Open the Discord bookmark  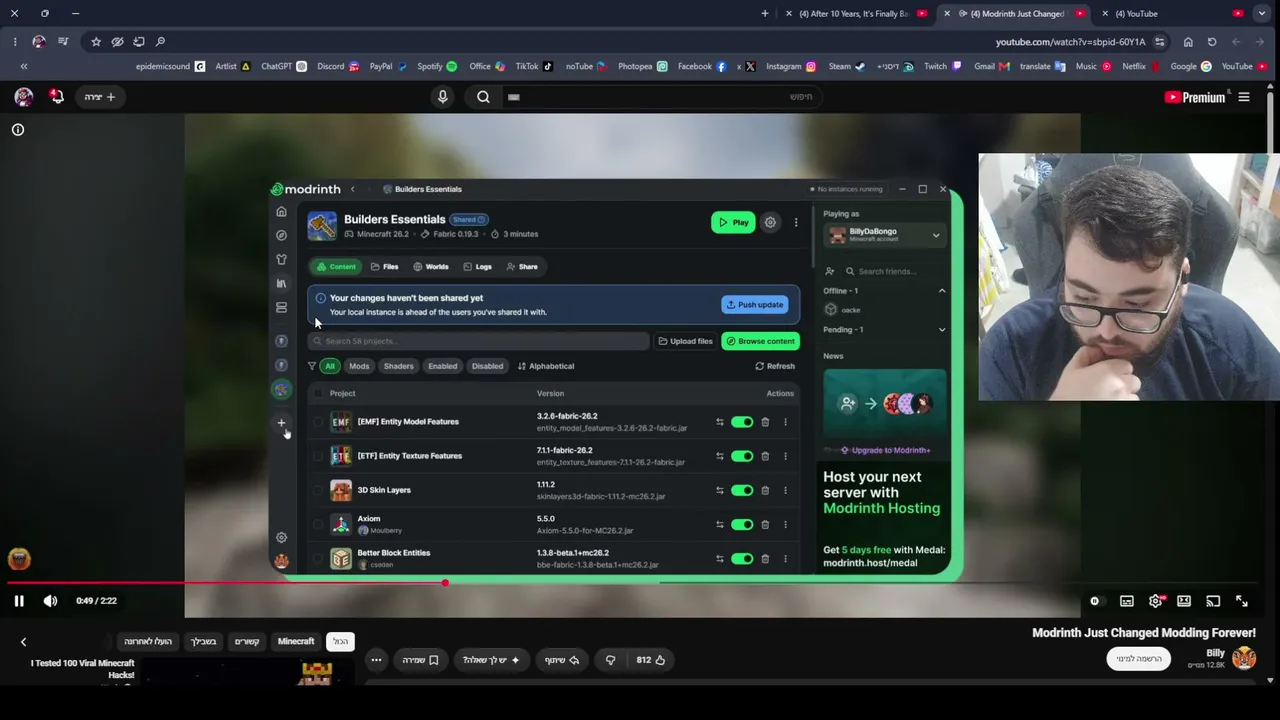338,67
